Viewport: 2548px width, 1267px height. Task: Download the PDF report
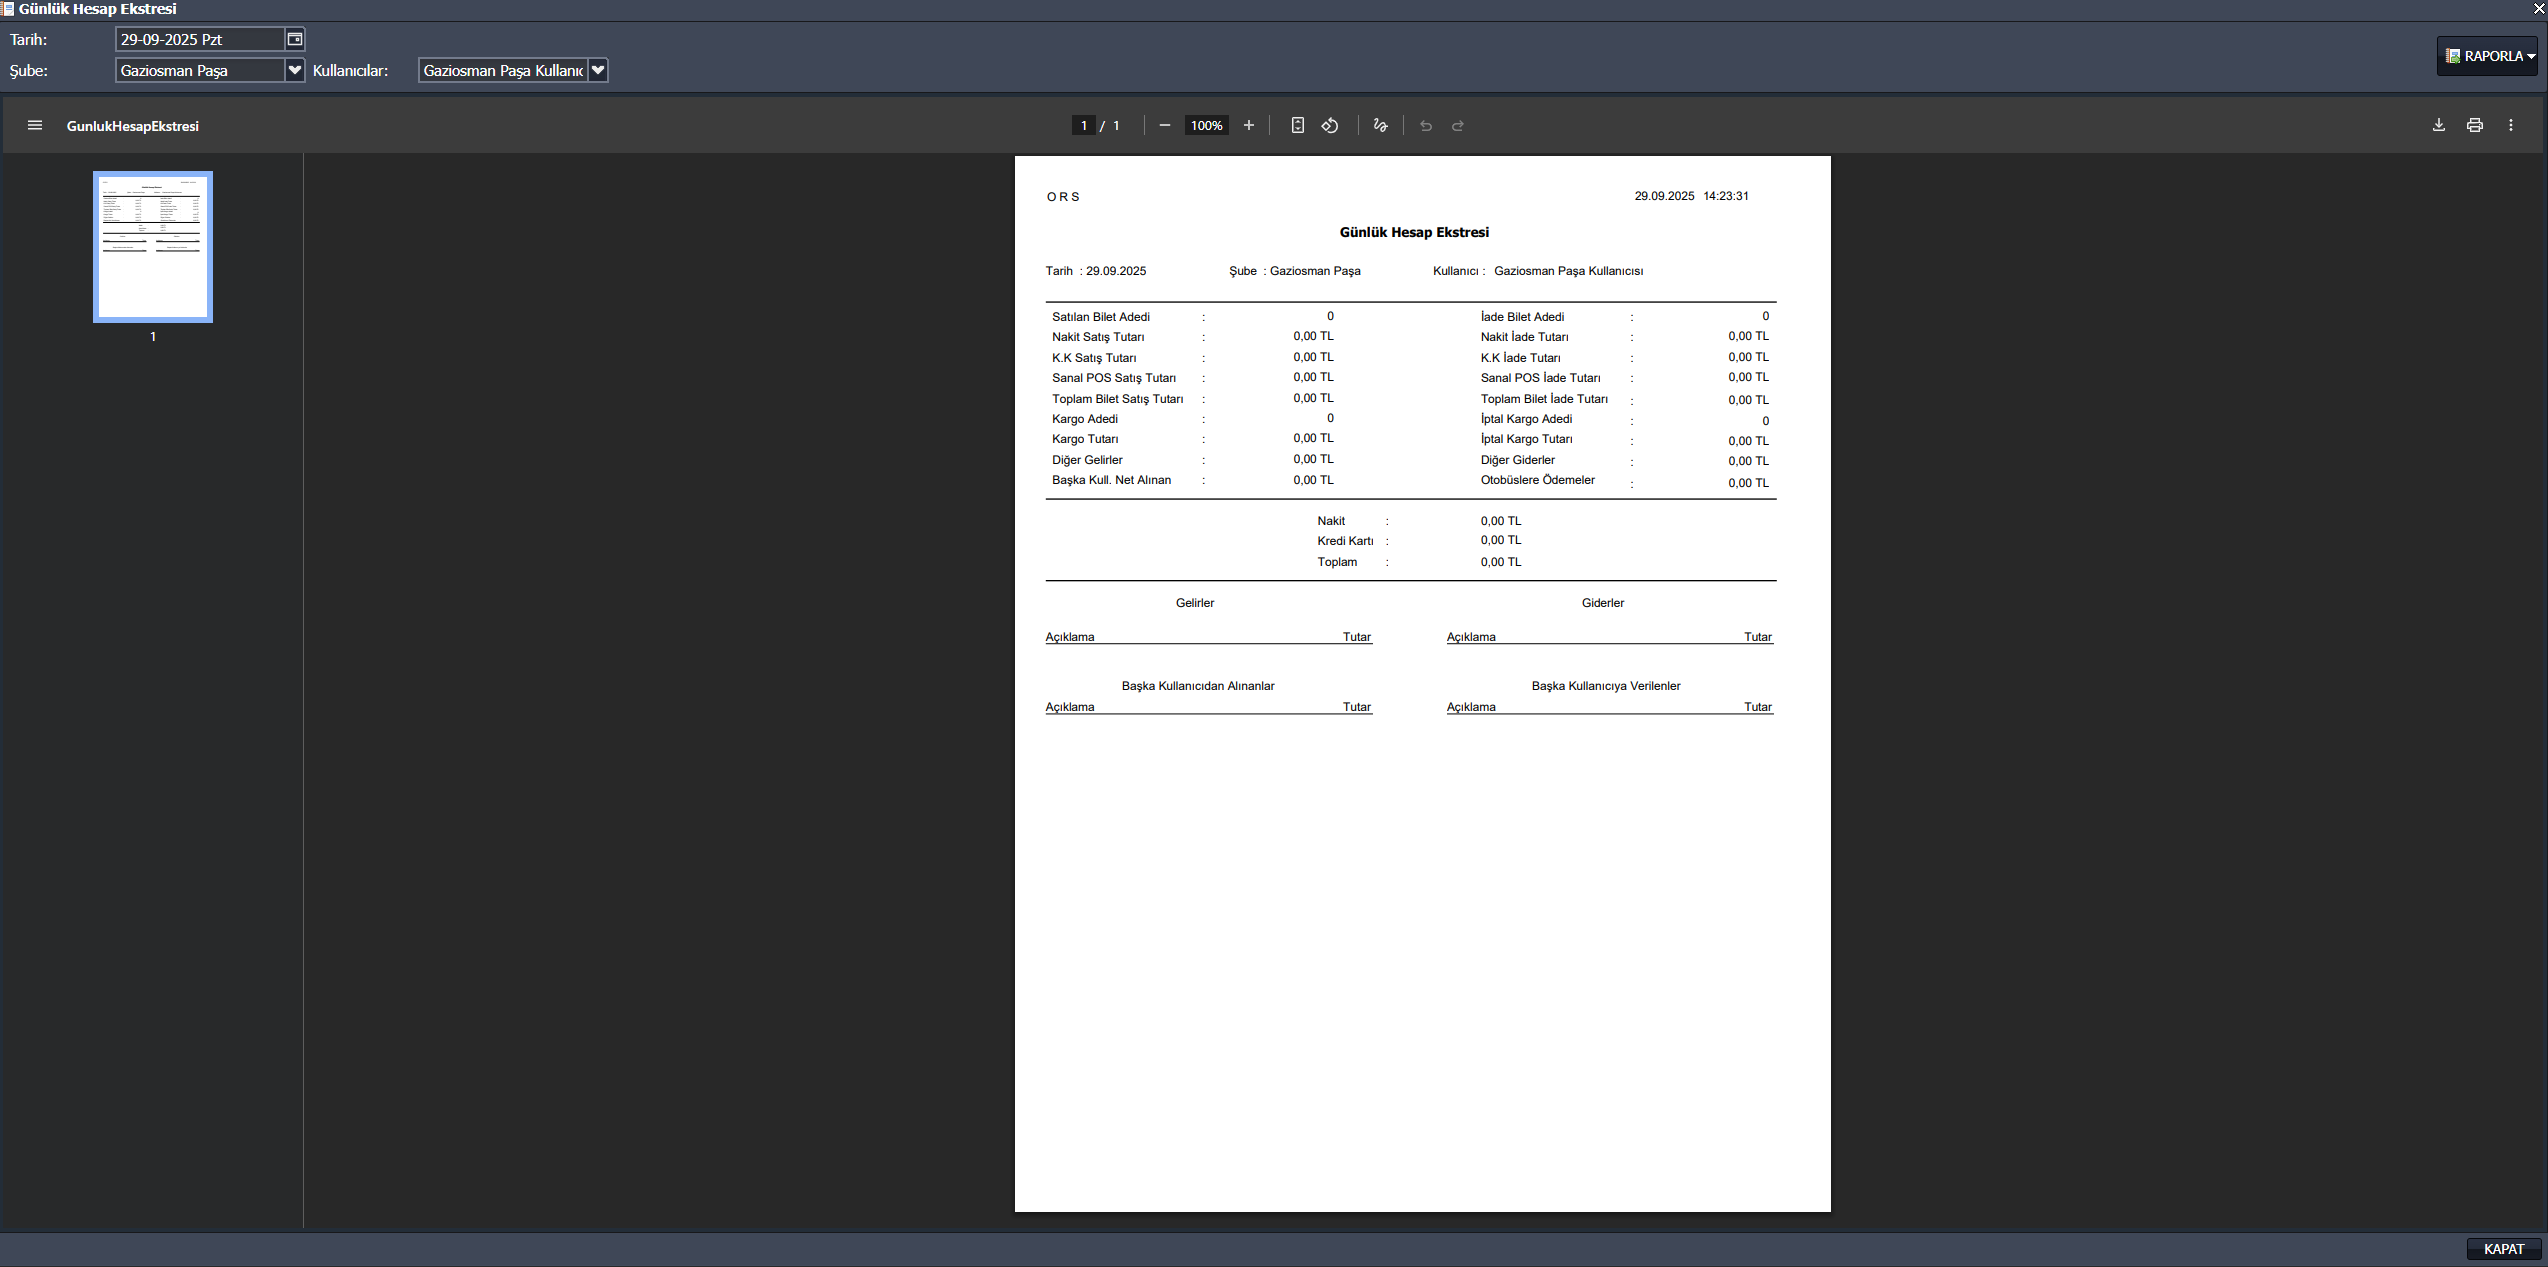[x=2438, y=125]
